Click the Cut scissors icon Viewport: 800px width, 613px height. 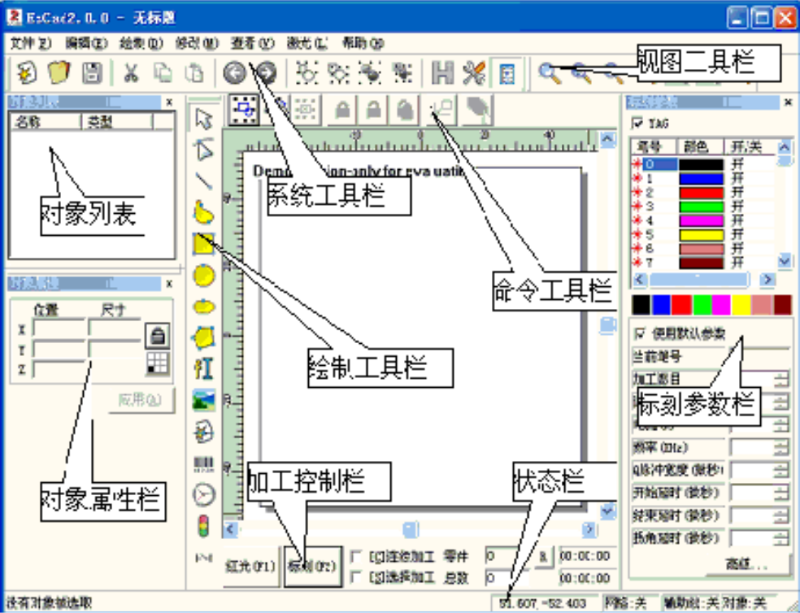coord(131,72)
